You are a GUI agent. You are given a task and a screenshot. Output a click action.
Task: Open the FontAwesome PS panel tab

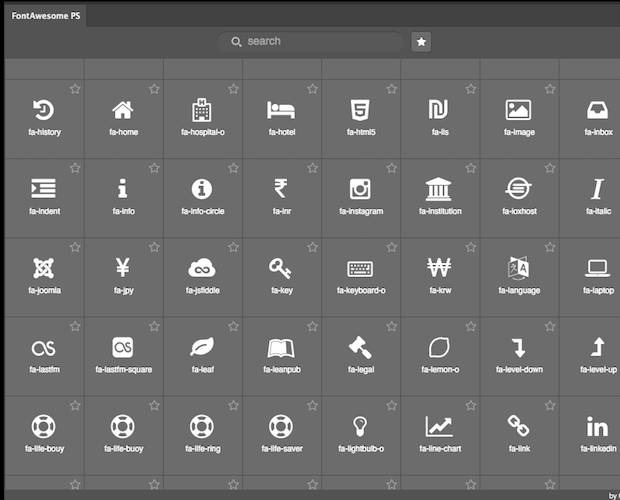point(45,16)
